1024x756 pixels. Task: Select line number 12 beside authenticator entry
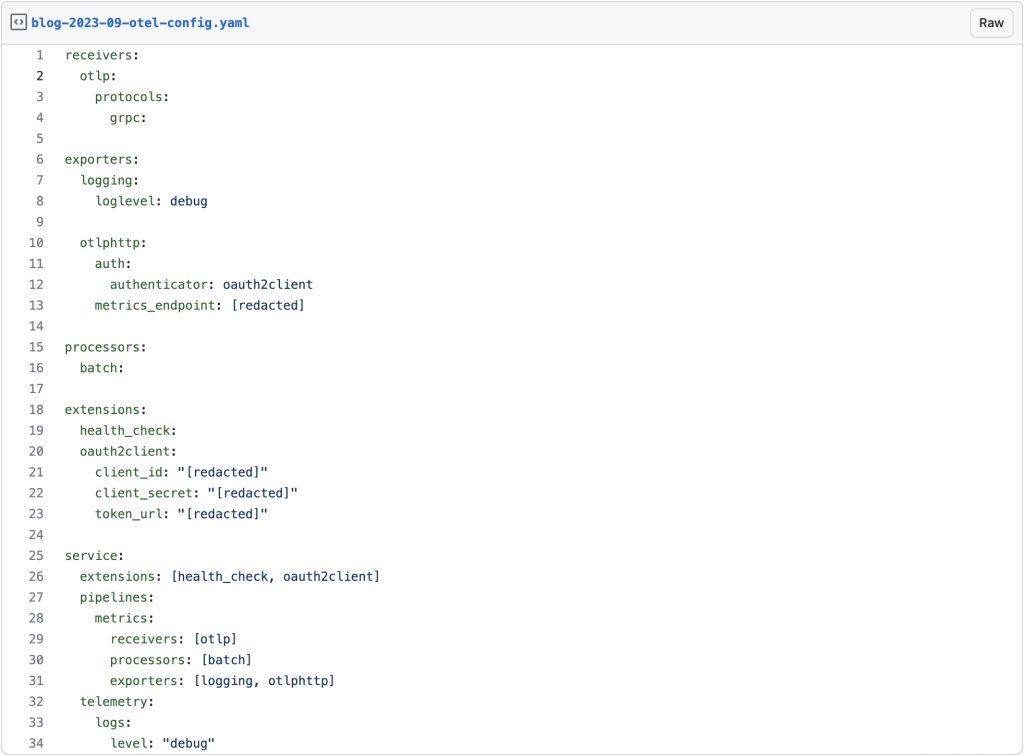point(36,284)
